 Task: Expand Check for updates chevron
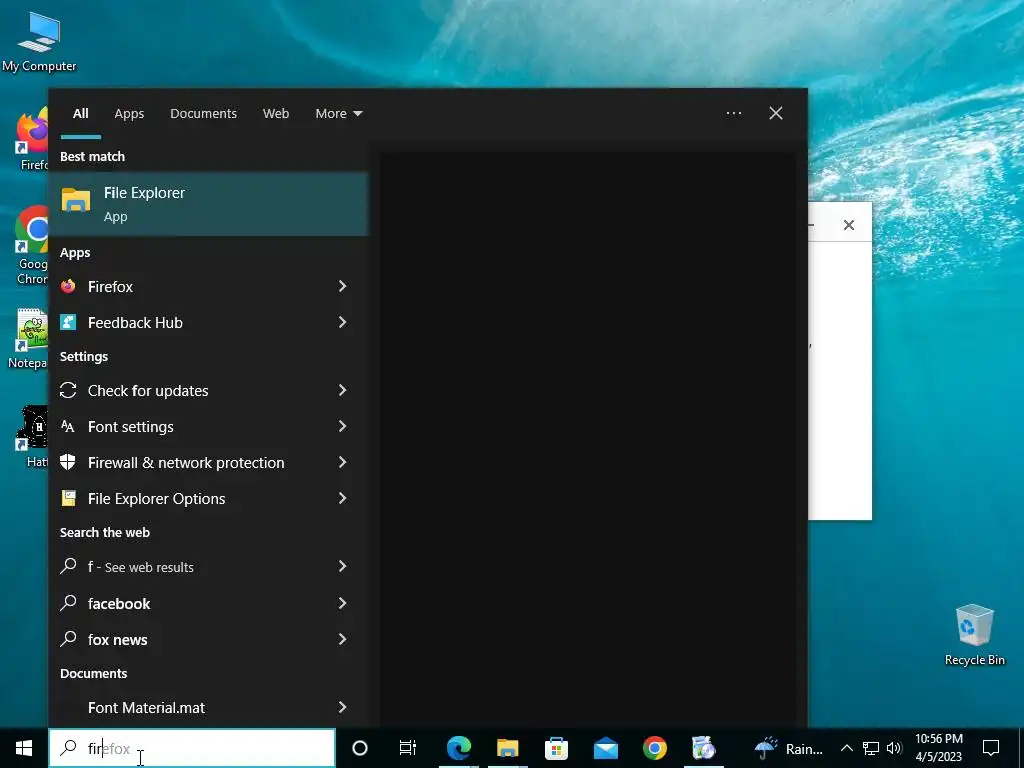point(342,390)
